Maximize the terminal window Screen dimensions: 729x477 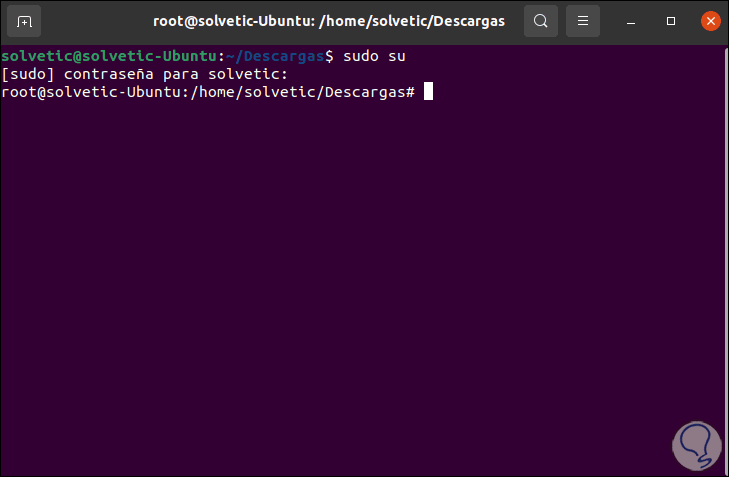click(x=670, y=21)
